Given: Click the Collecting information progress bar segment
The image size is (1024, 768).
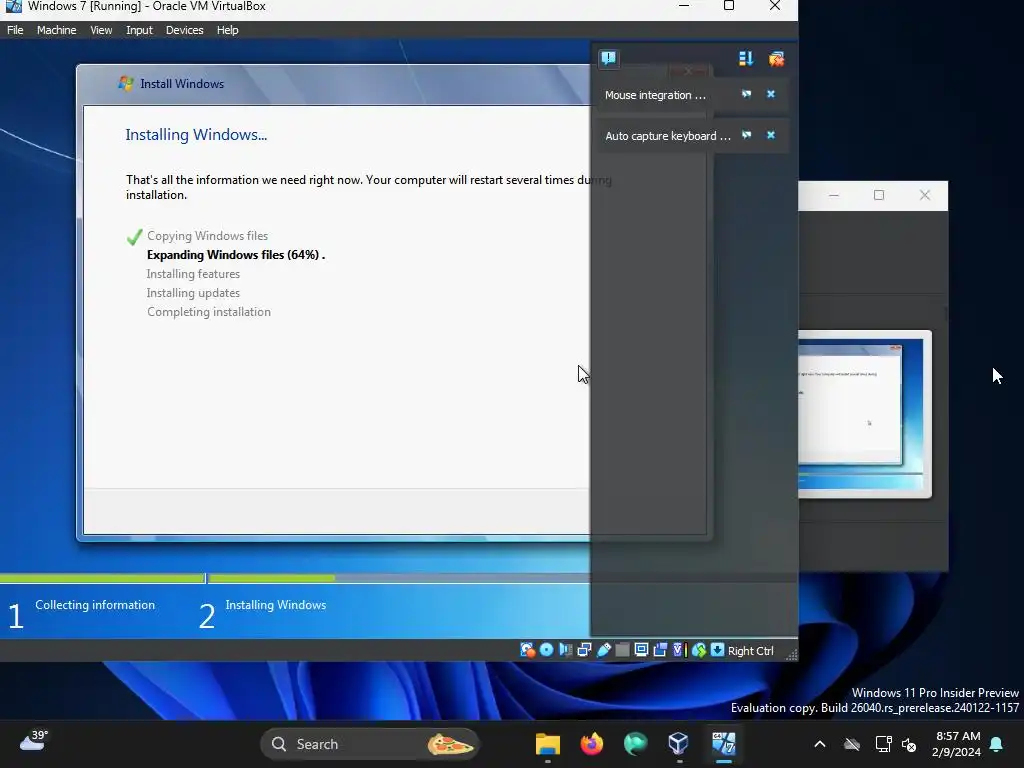Looking at the screenshot, I should click(103, 578).
